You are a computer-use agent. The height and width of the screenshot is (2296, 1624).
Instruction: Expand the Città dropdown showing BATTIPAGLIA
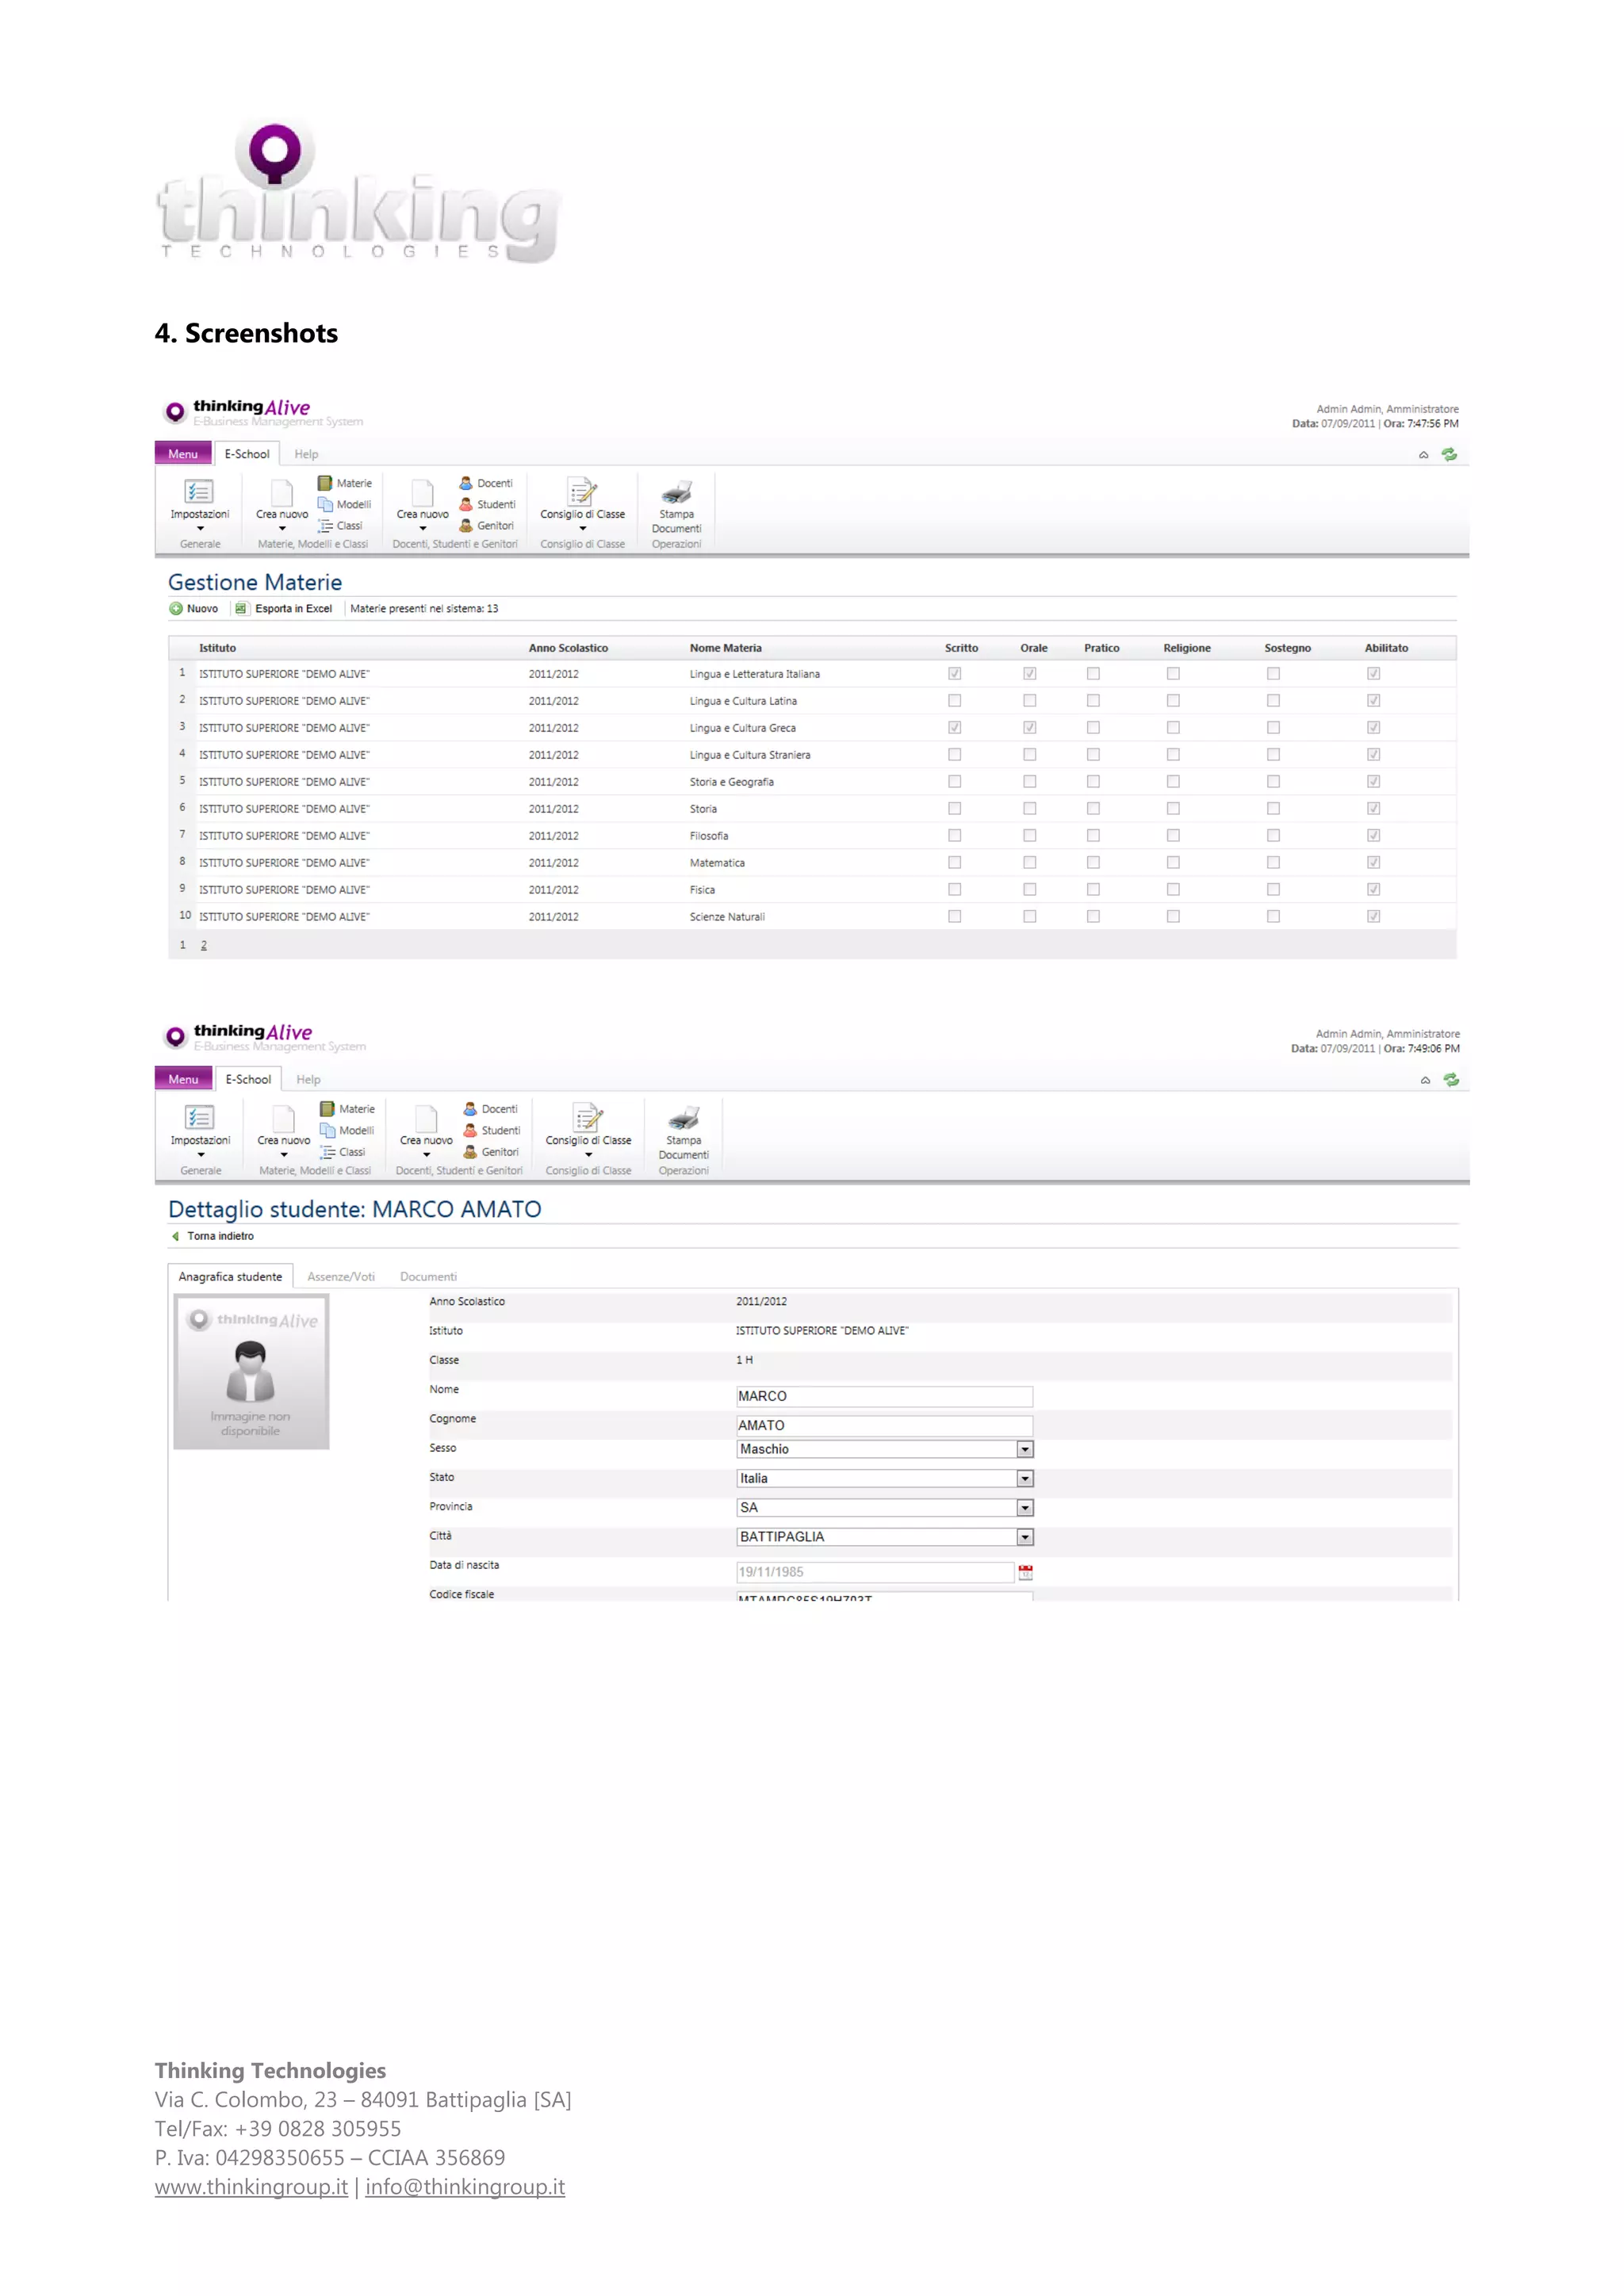point(1025,1537)
